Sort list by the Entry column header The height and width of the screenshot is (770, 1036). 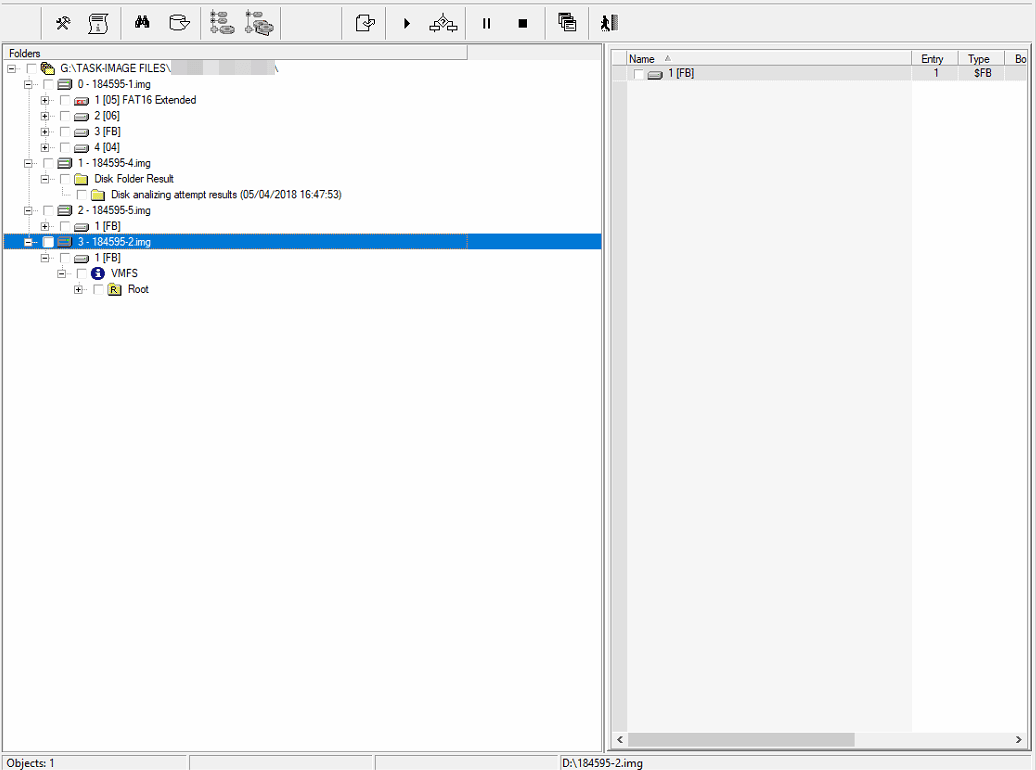click(934, 59)
